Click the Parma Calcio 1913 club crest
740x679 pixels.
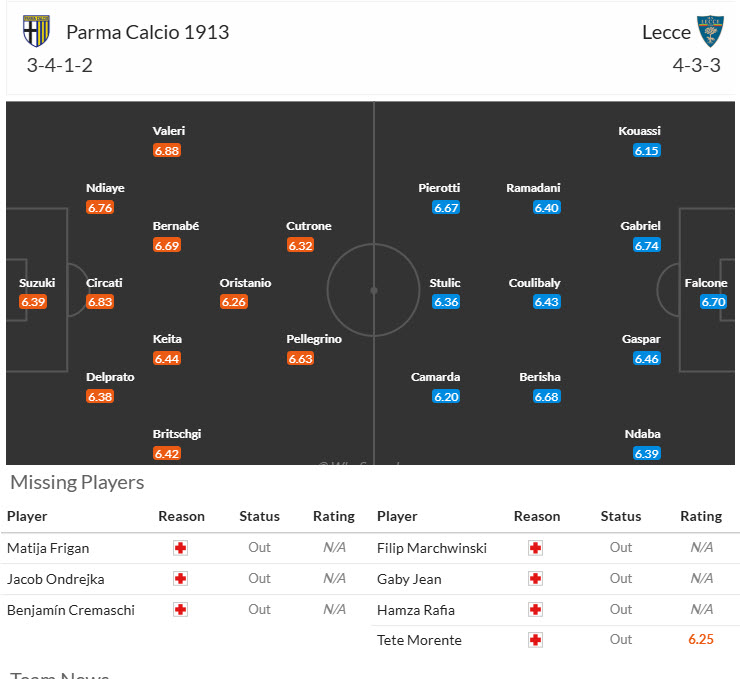36,31
